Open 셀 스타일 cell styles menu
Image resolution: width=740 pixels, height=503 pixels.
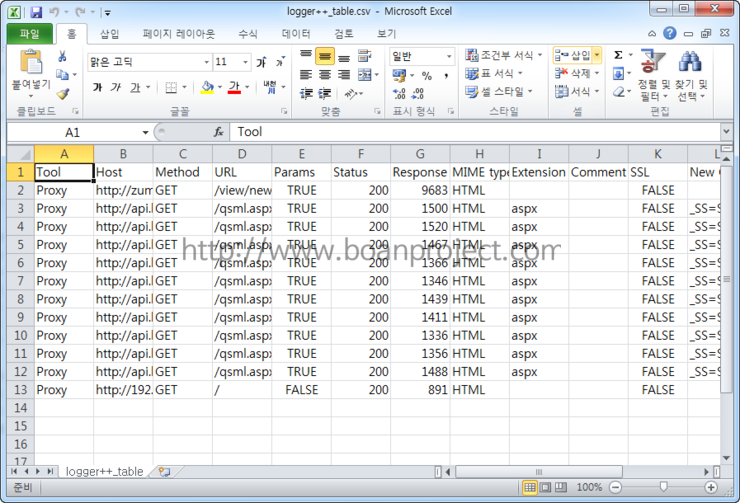(x=499, y=92)
